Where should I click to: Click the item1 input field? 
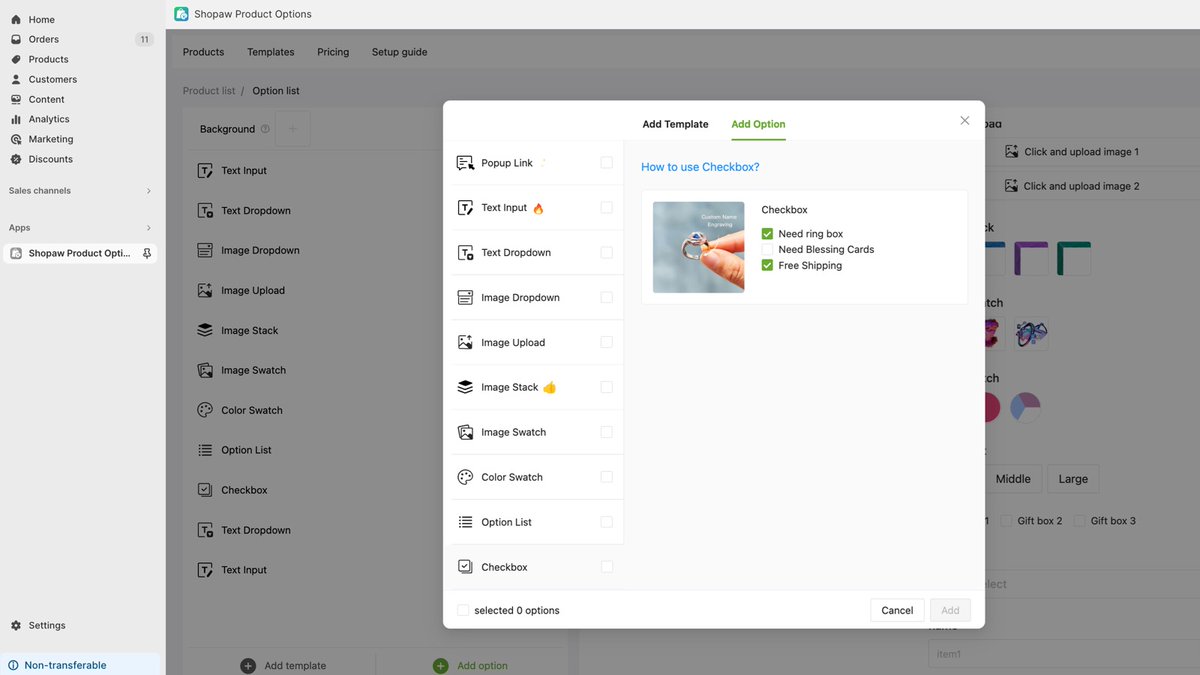click(1064, 654)
